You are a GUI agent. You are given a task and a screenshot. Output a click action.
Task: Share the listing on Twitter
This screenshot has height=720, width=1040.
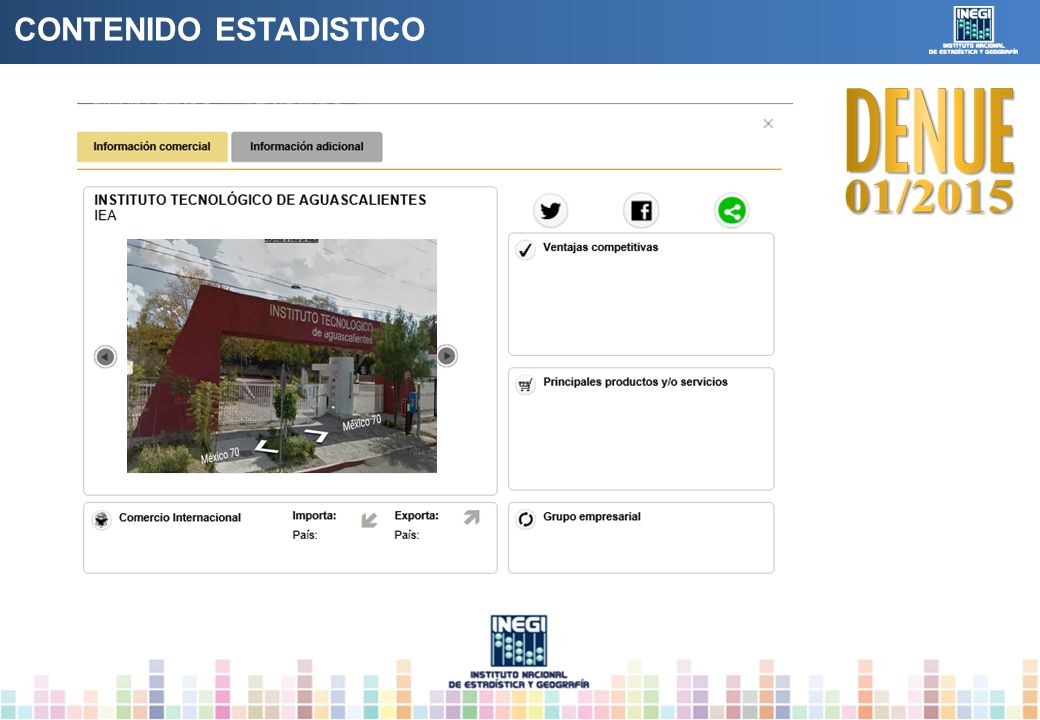click(550, 211)
